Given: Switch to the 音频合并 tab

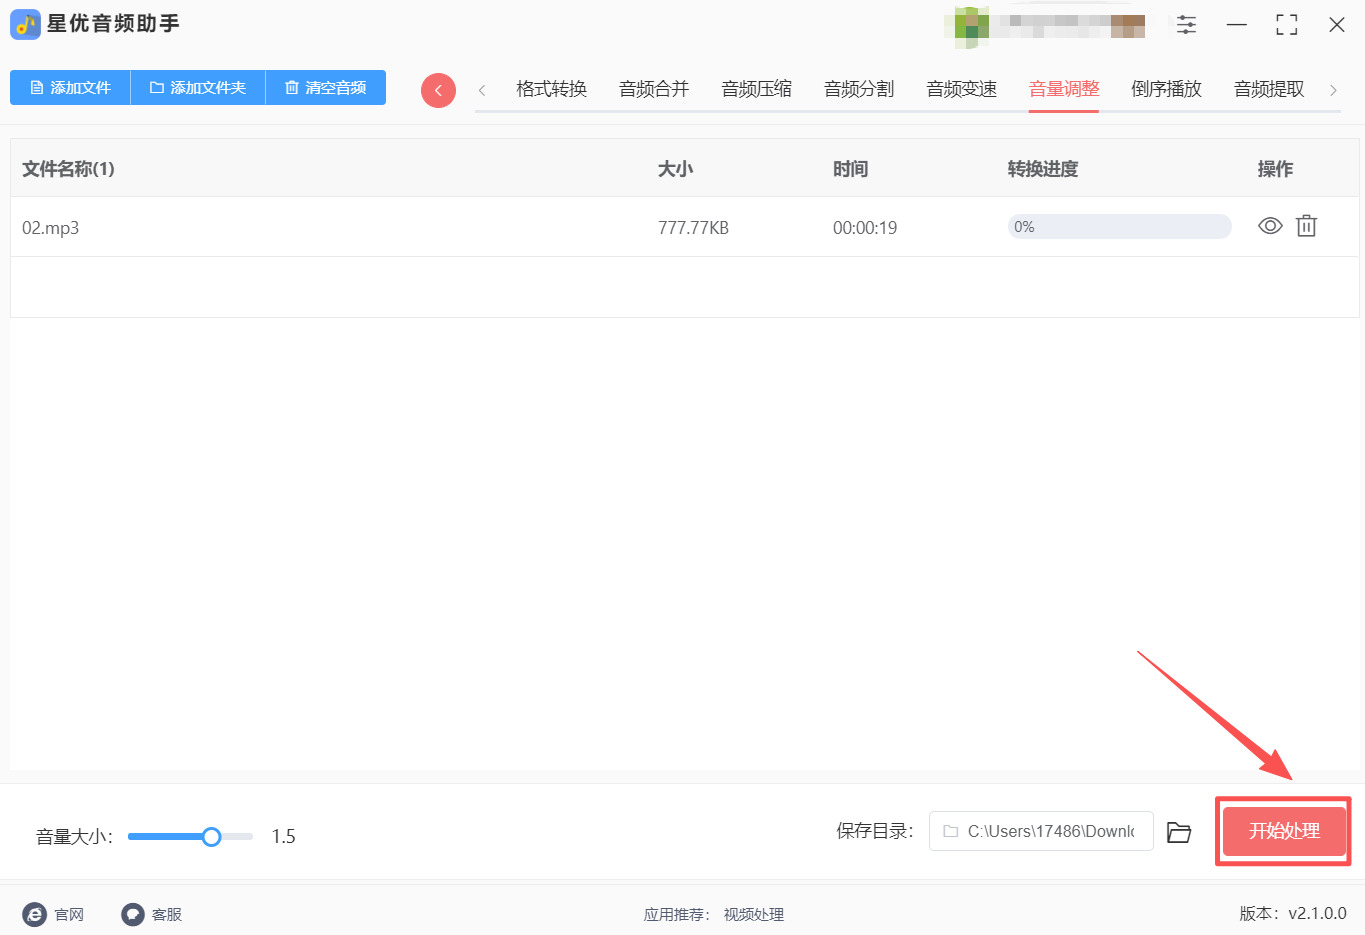Looking at the screenshot, I should tap(653, 88).
